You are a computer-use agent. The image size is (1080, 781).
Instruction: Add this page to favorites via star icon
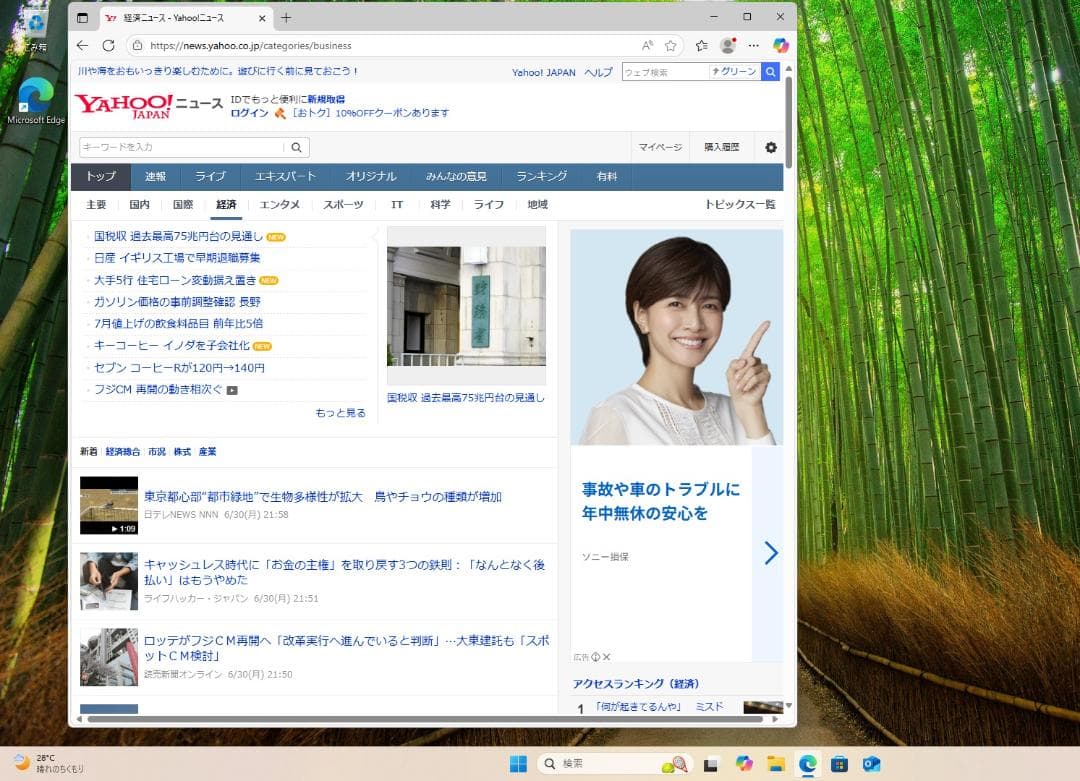[x=671, y=45]
